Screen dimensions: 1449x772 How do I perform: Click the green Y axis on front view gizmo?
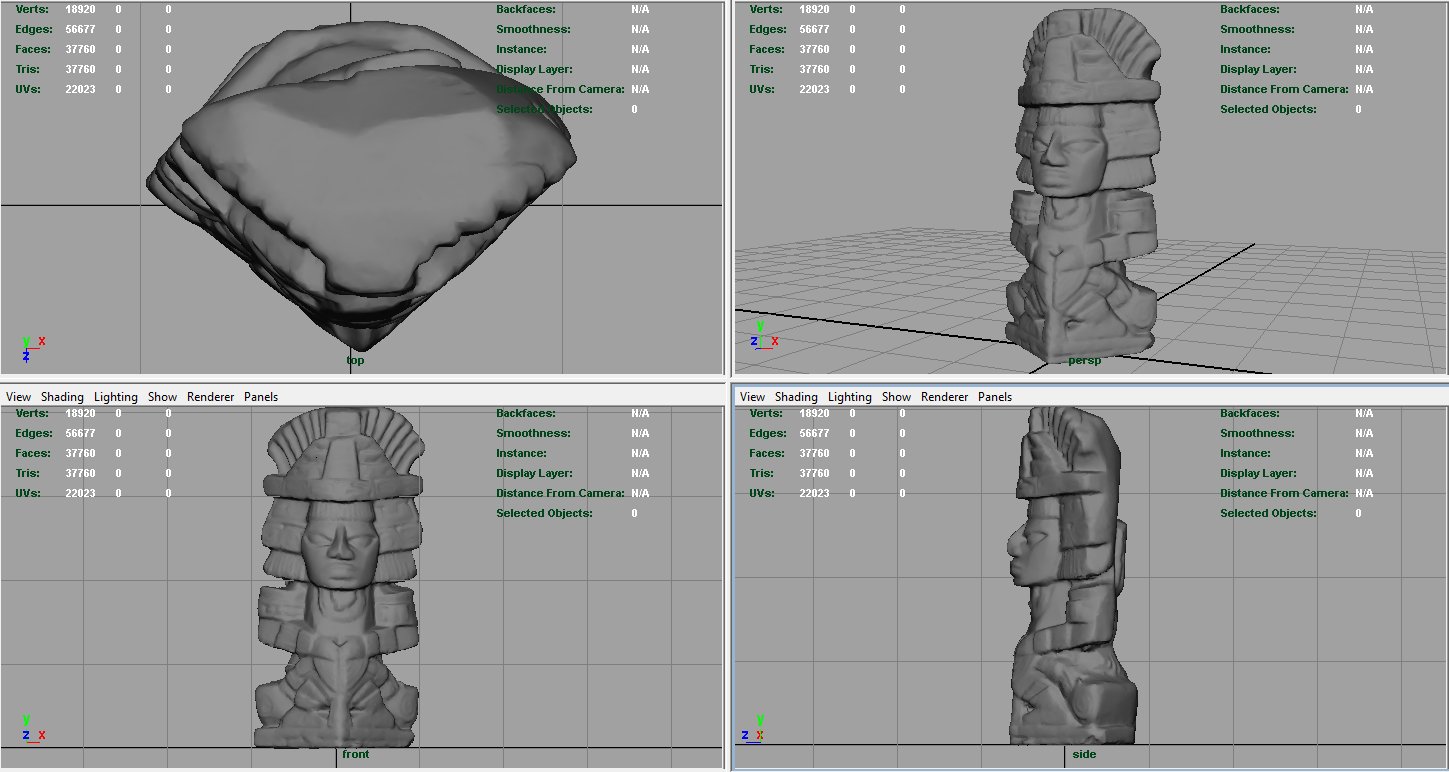(x=26, y=719)
